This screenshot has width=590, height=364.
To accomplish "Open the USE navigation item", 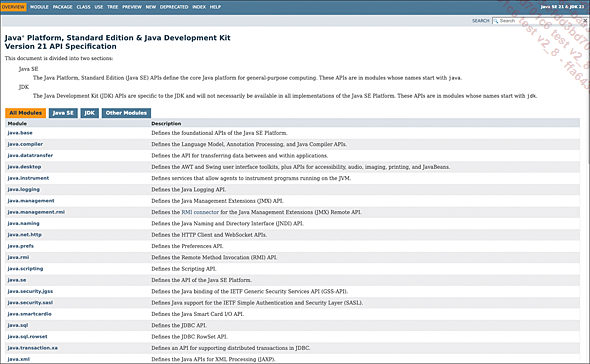I will pos(99,7).
